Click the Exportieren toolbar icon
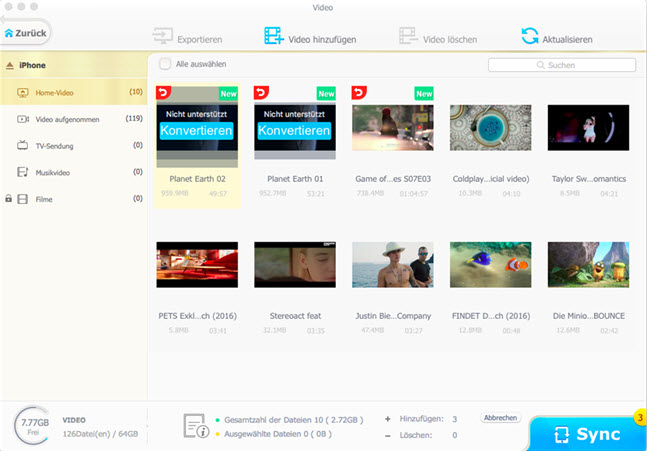 pos(161,39)
